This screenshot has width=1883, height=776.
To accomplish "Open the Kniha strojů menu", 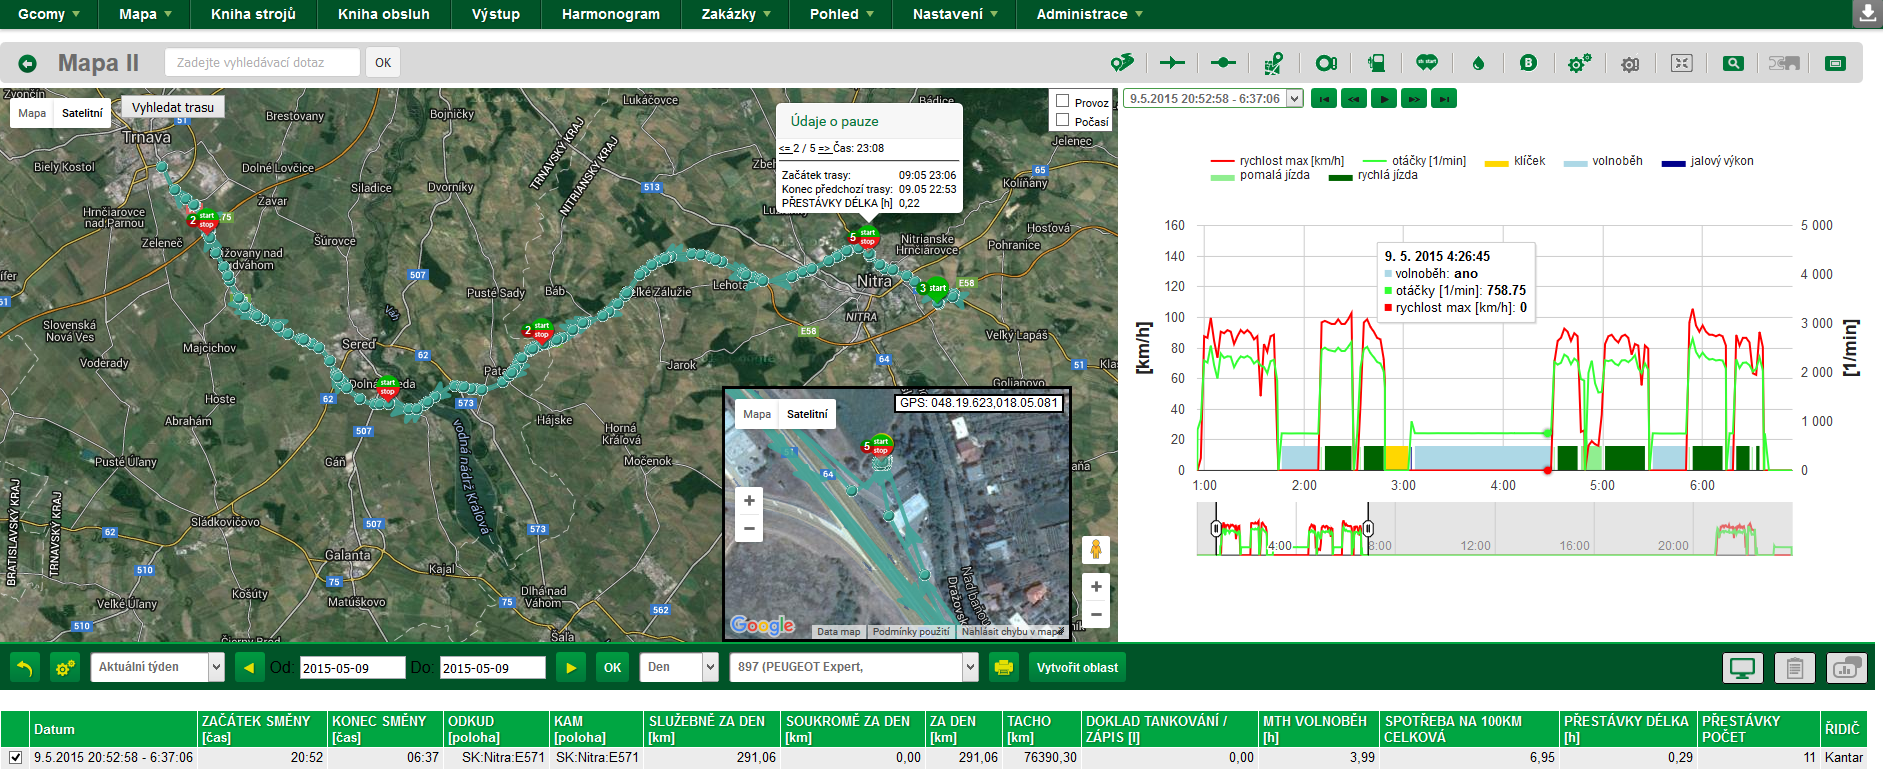I will click(x=253, y=14).
